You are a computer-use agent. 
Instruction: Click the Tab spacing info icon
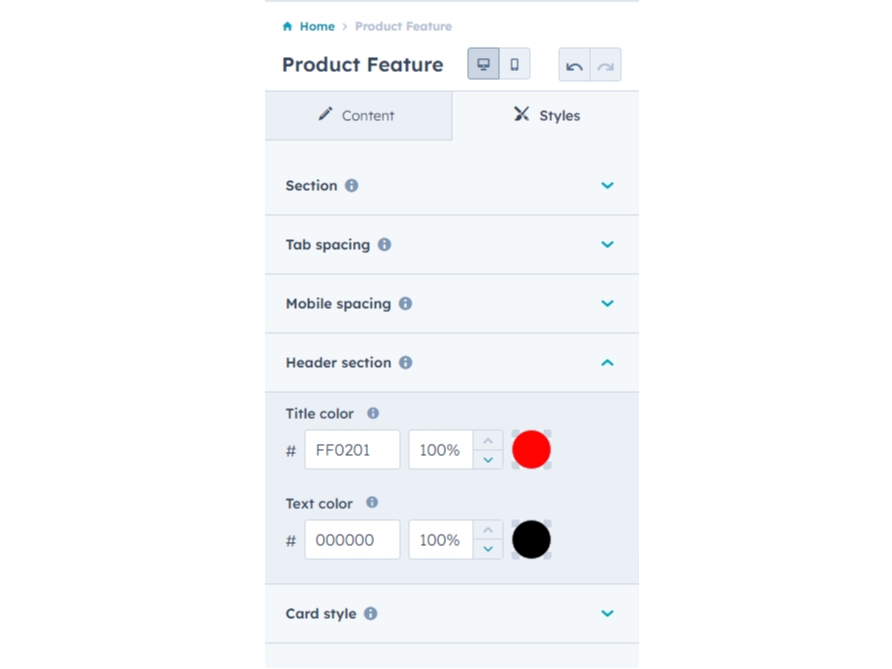[385, 244]
